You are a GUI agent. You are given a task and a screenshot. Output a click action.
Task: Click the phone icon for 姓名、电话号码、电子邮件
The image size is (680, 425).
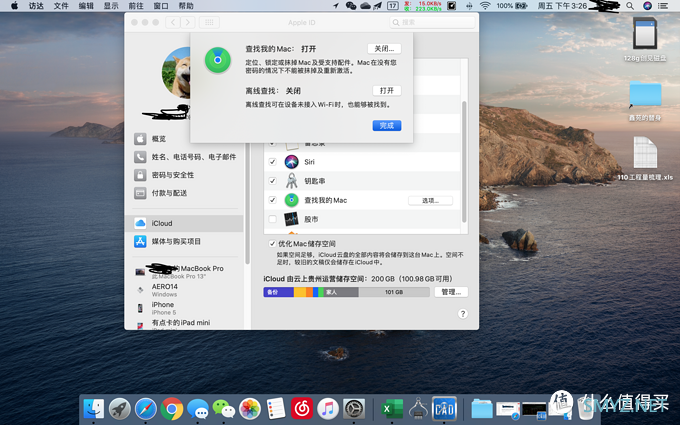(x=140, y=157)
